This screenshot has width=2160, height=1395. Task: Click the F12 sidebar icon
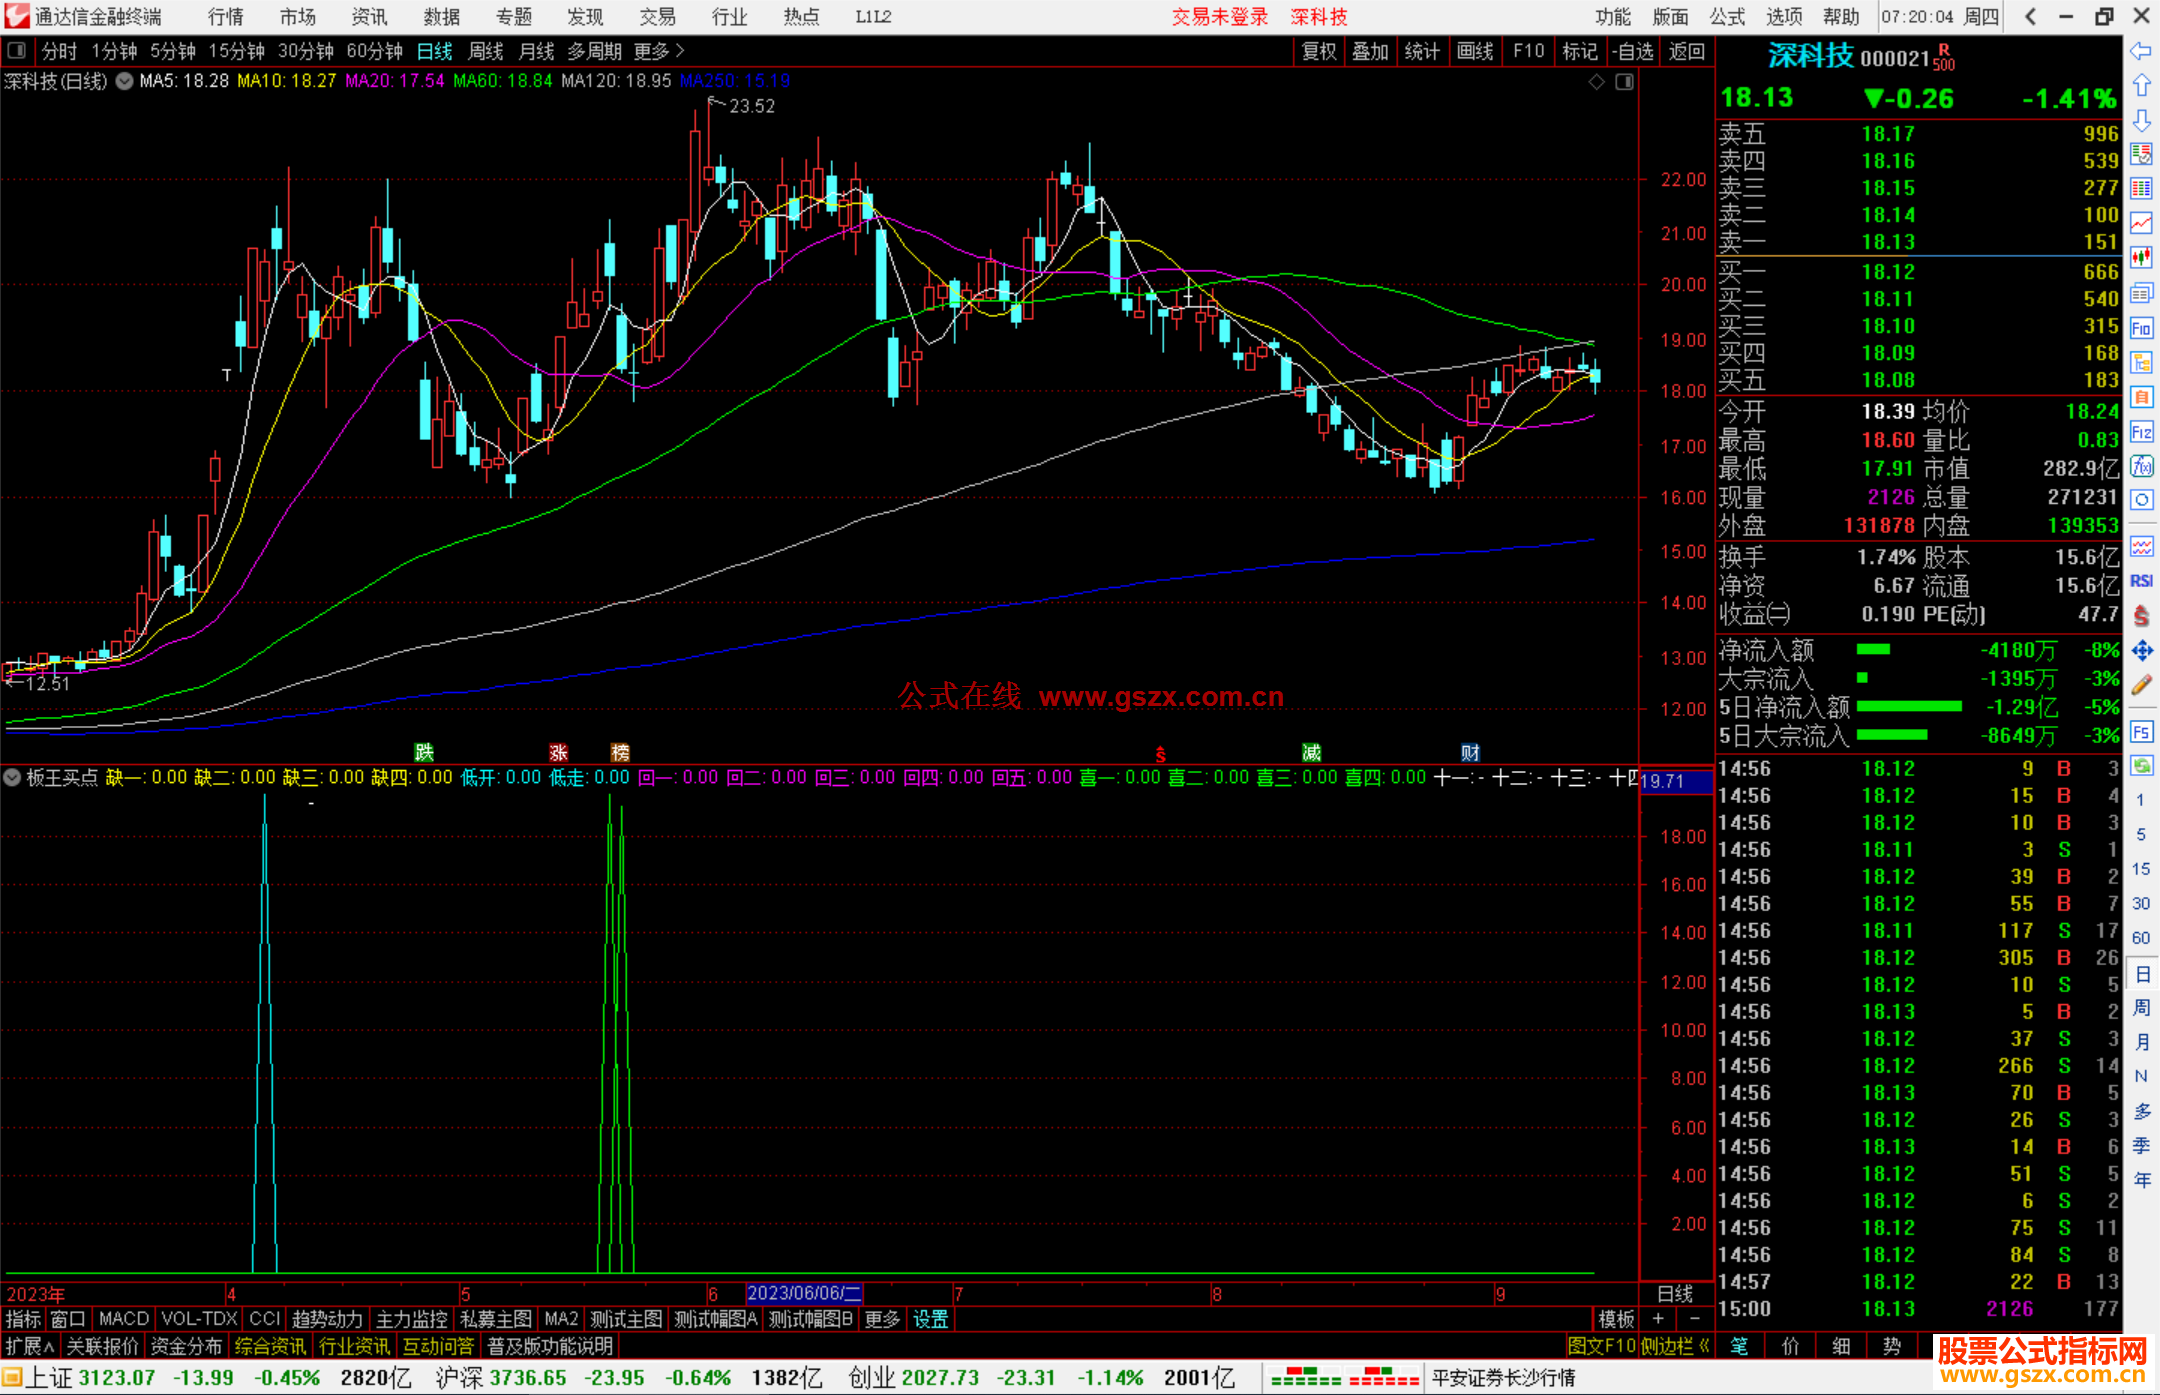(x=2141, y=432)
